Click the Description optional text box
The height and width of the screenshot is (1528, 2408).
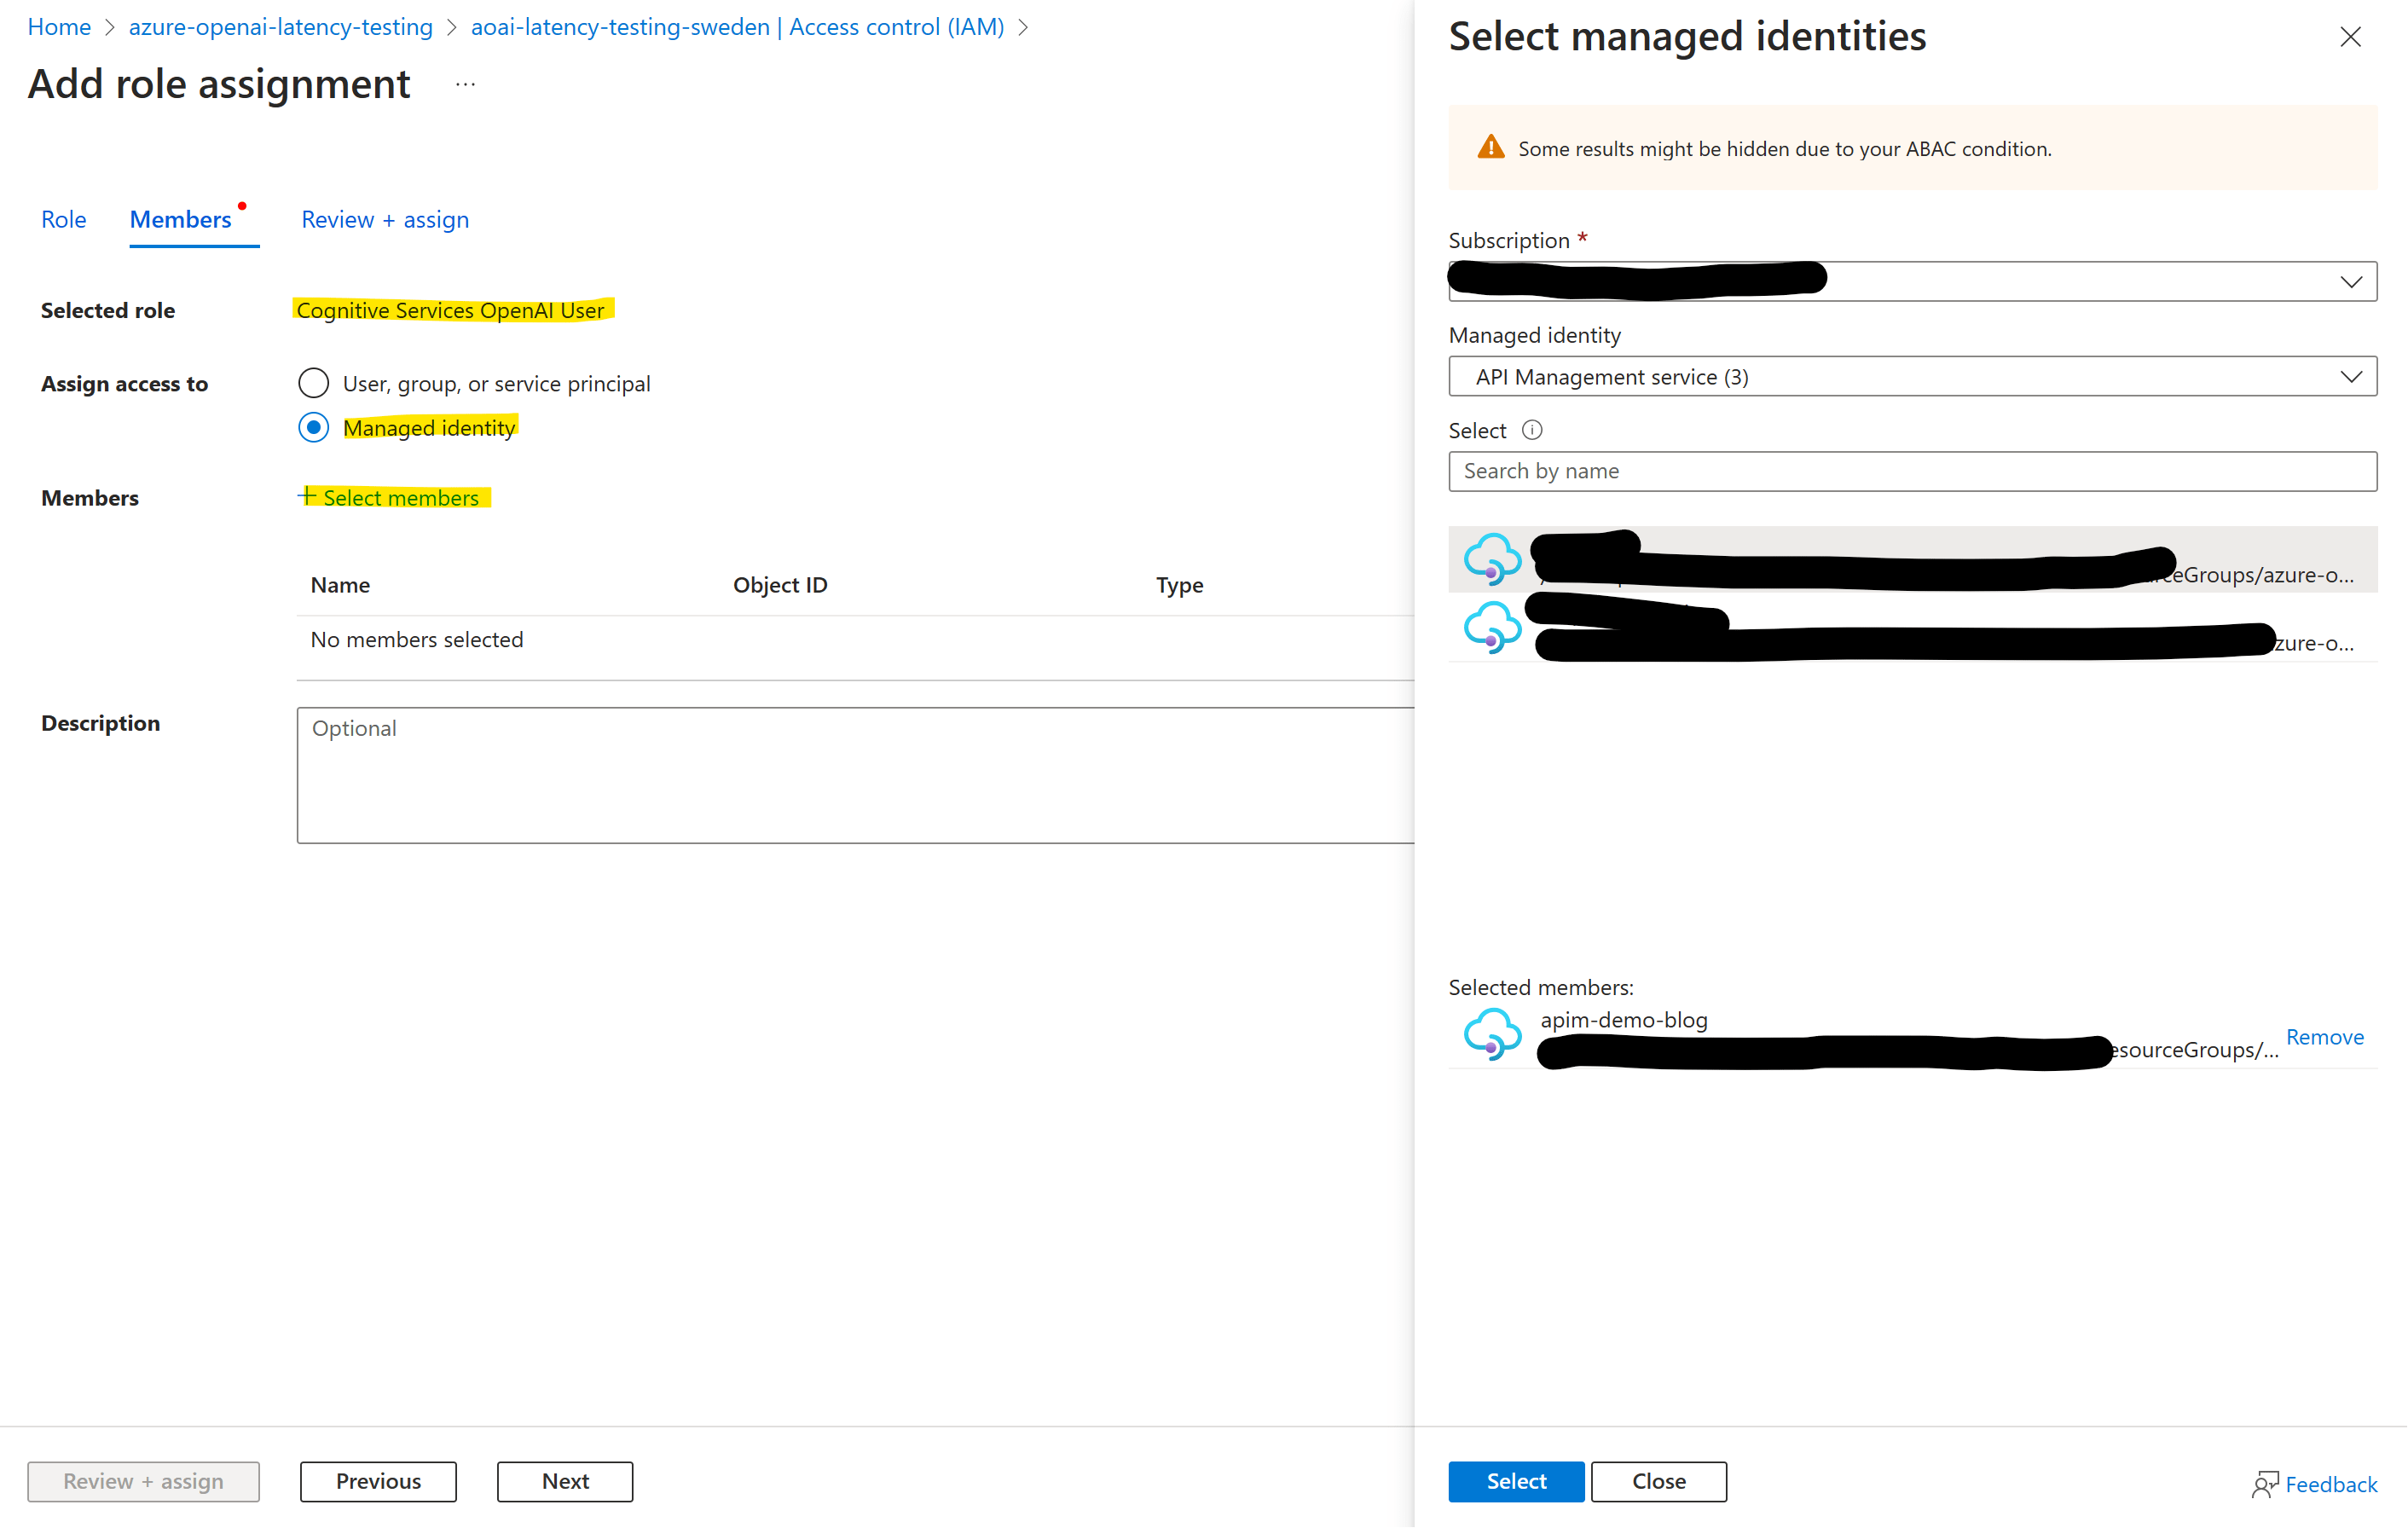(x=855, y=775)
